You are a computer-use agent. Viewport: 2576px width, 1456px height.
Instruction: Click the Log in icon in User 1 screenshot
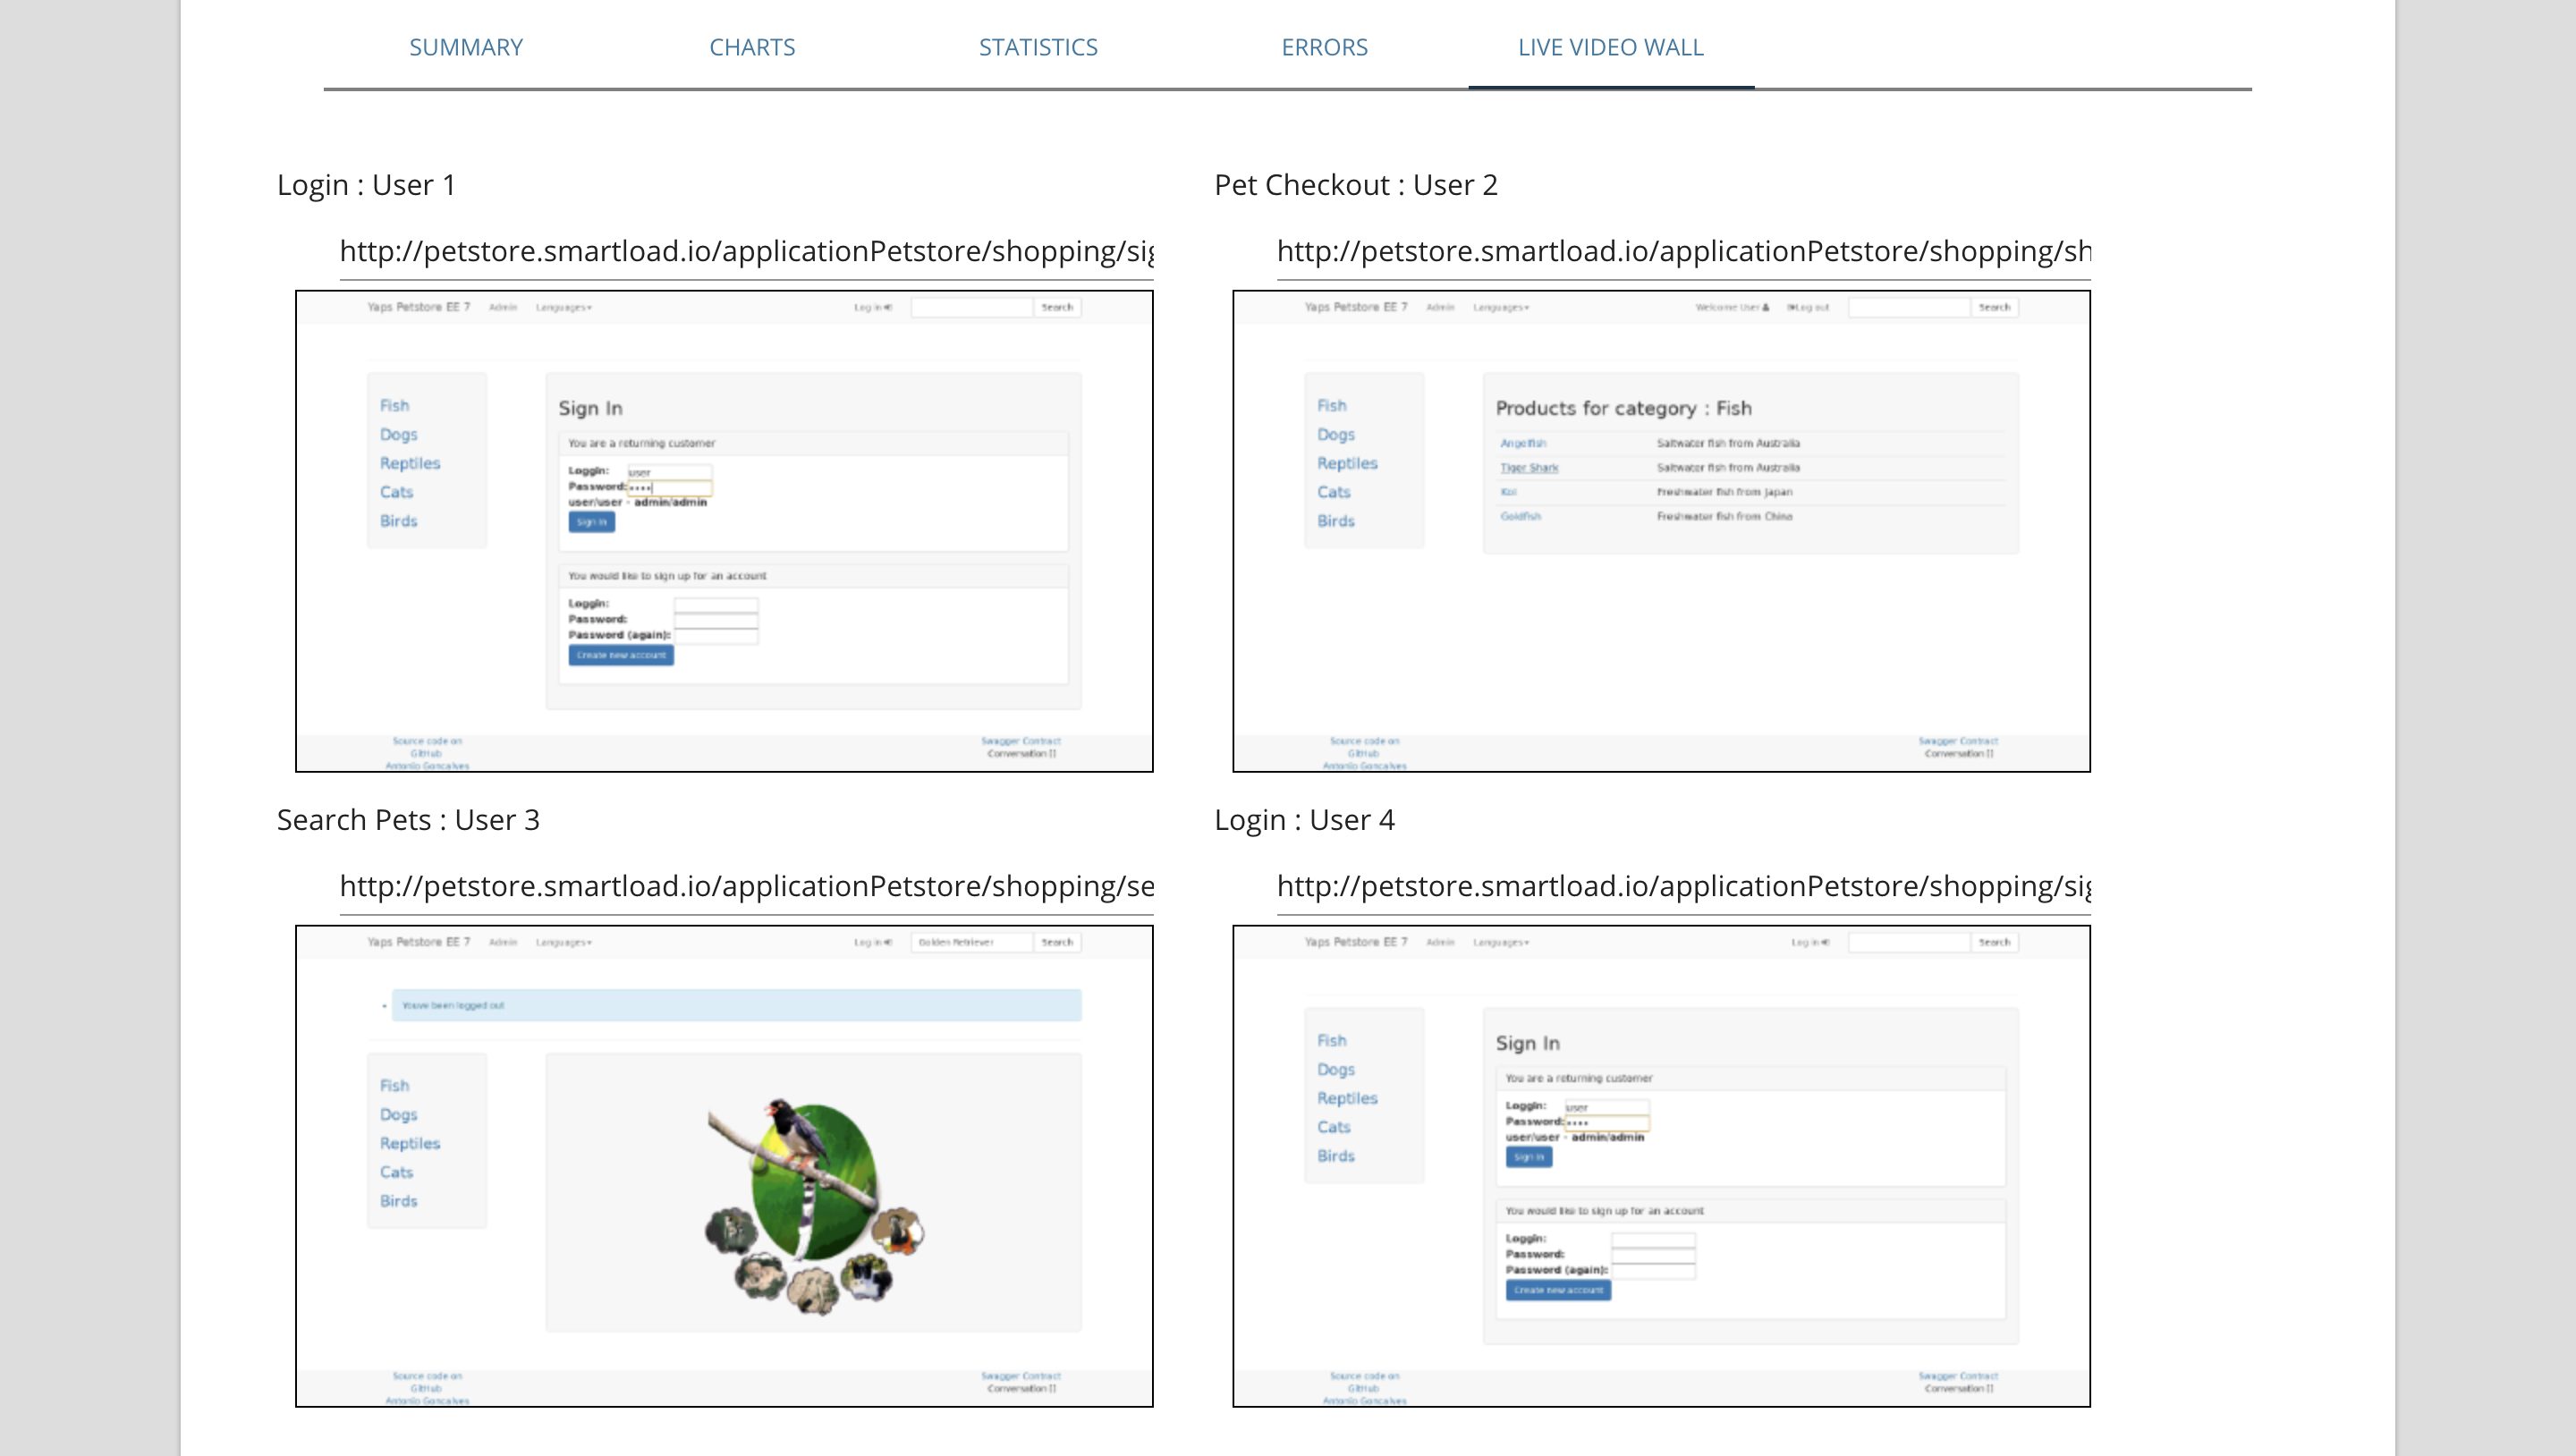pos(886,308)
